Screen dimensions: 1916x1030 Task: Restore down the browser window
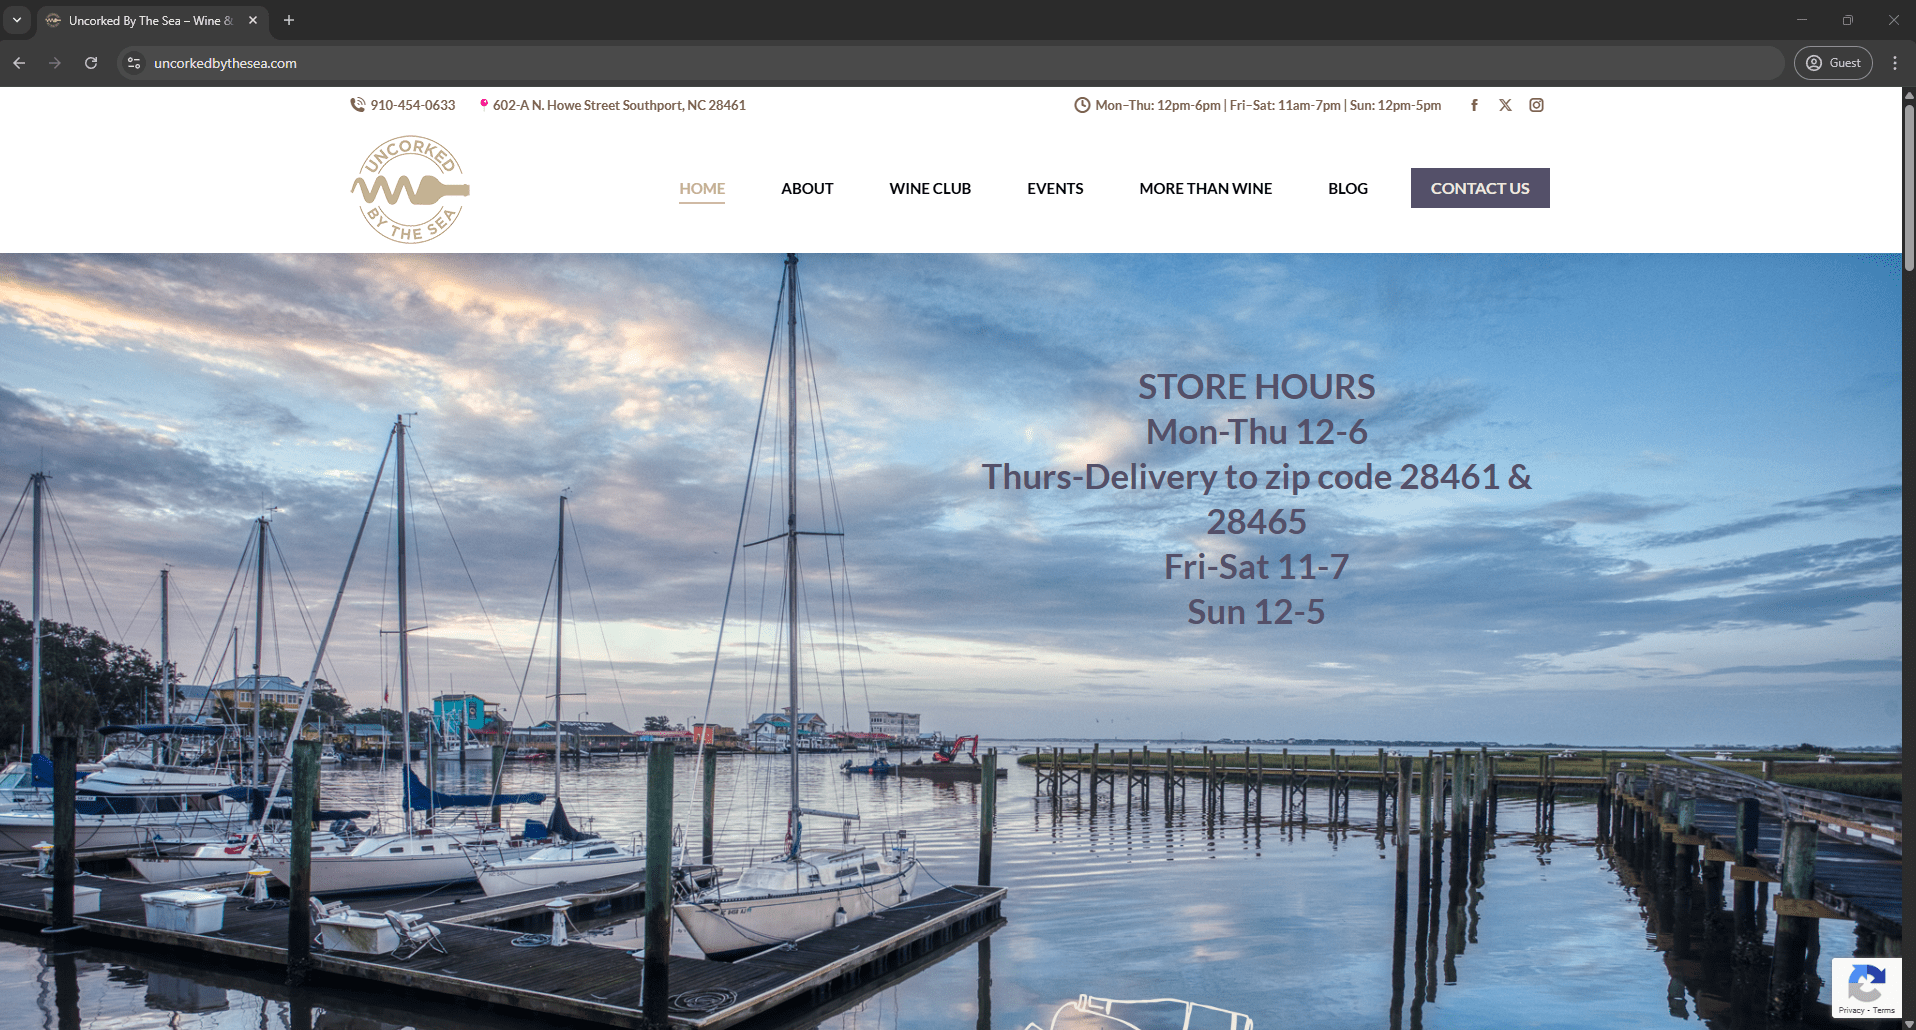click(x=1848, y=20)
